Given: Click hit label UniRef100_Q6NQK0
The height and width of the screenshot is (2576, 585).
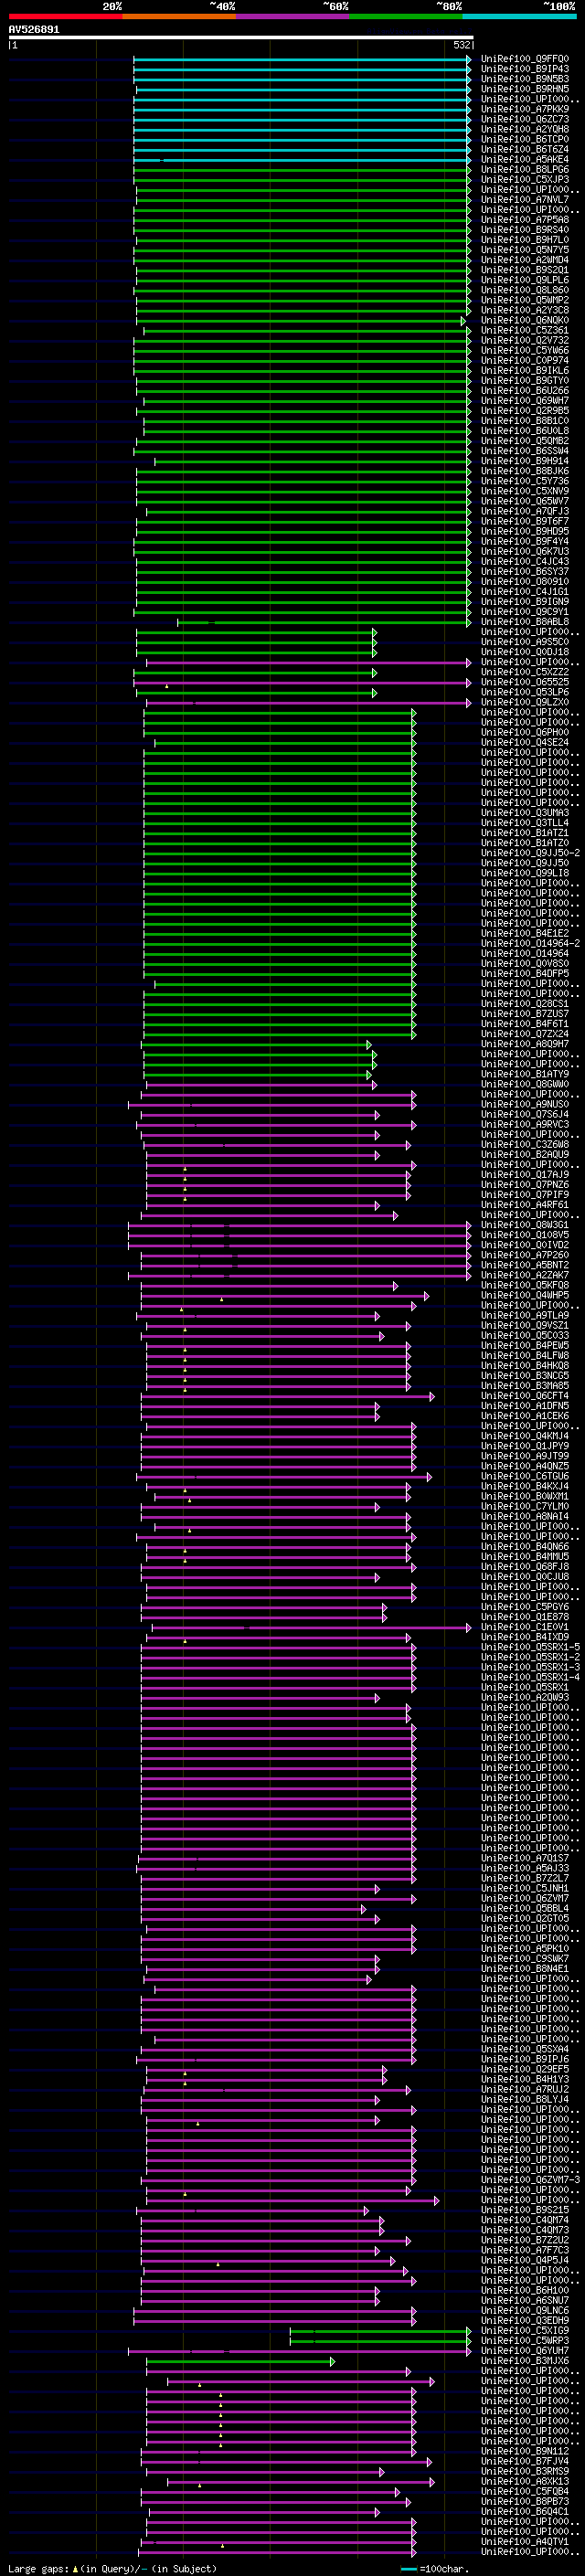Looking at the screenshot, I should click(x=525, y=320).
